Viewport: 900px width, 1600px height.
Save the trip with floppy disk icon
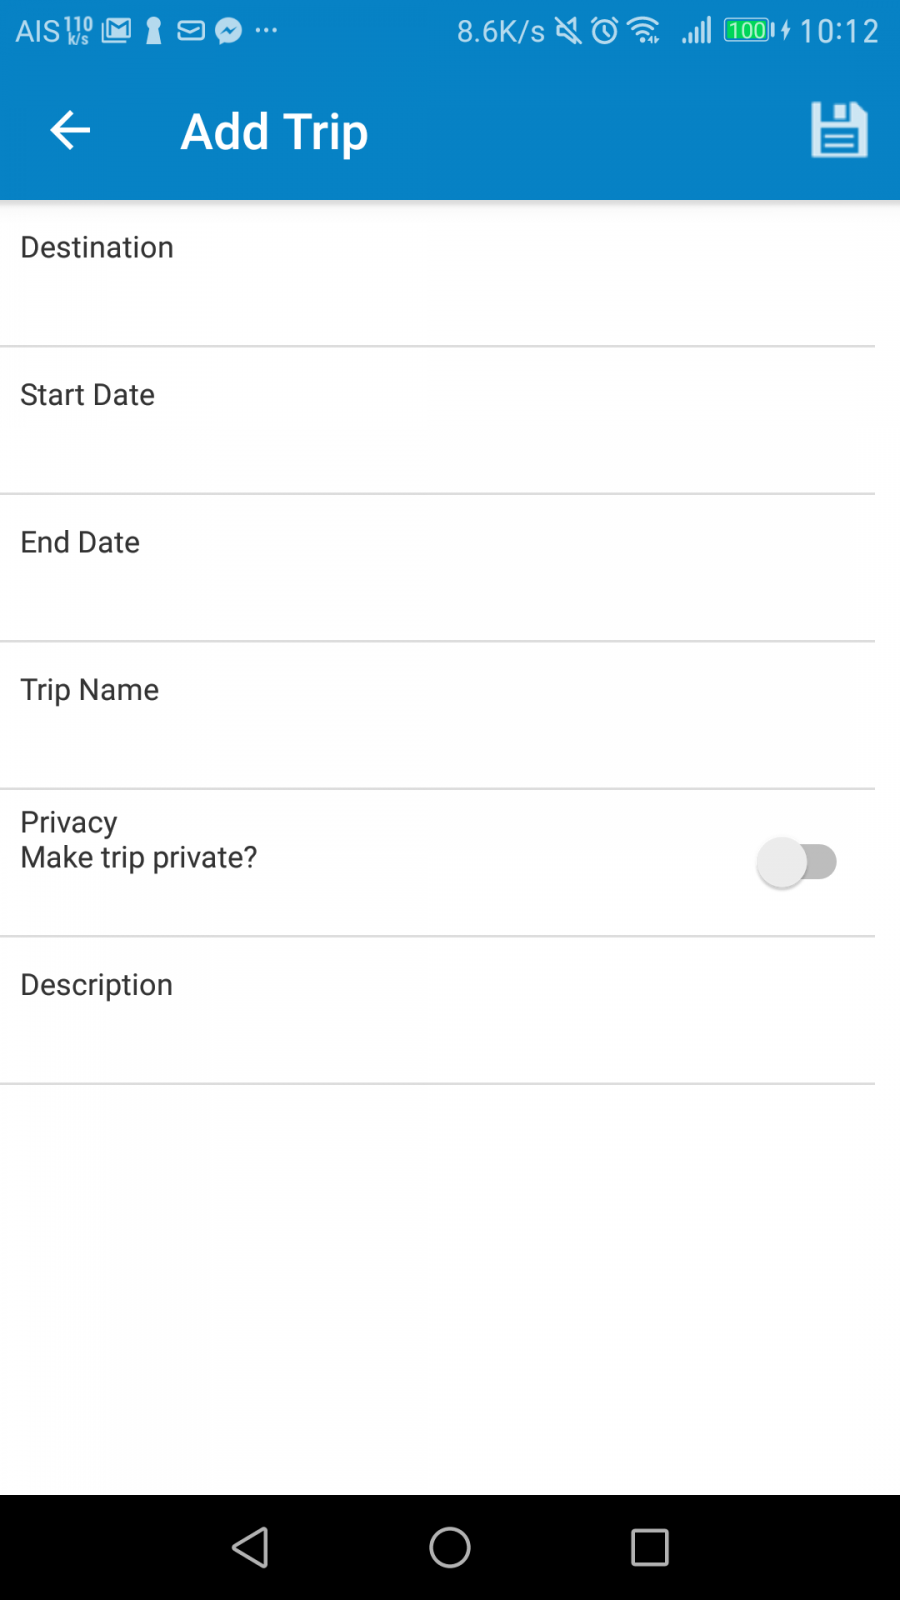[839, 130]
